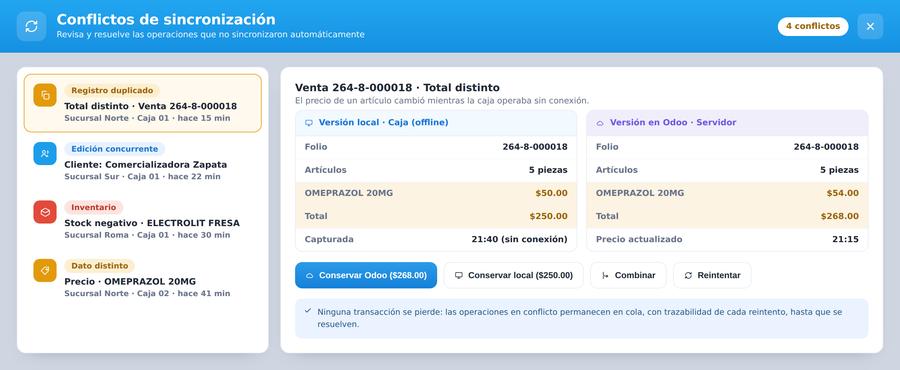
Task: Click the cloud icon on Conservar Odoo button
Action: coord(309,276)
